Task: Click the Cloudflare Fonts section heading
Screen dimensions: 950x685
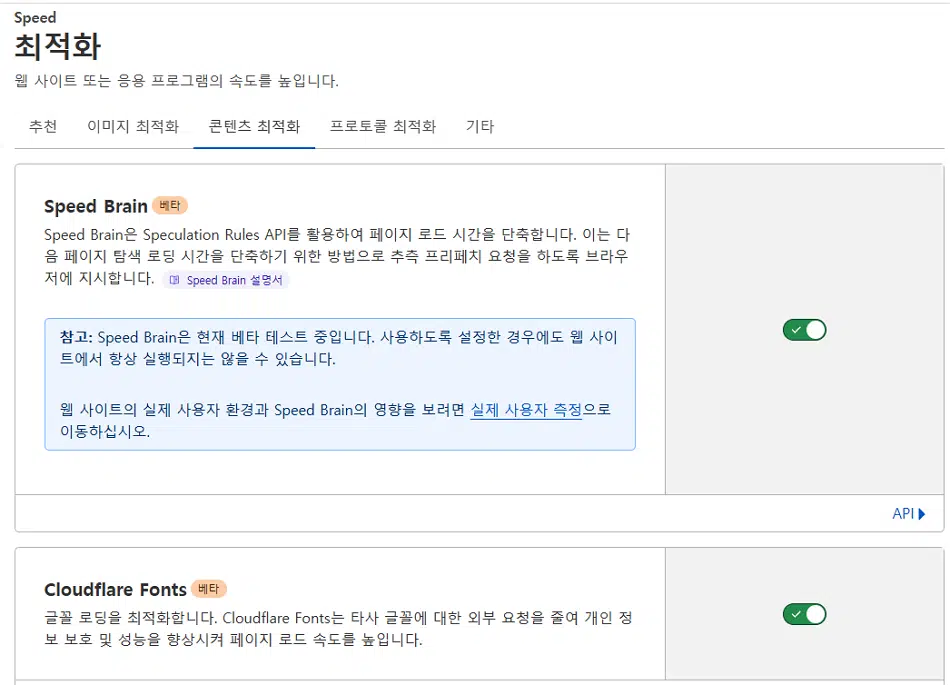Action: click(115, 589)
